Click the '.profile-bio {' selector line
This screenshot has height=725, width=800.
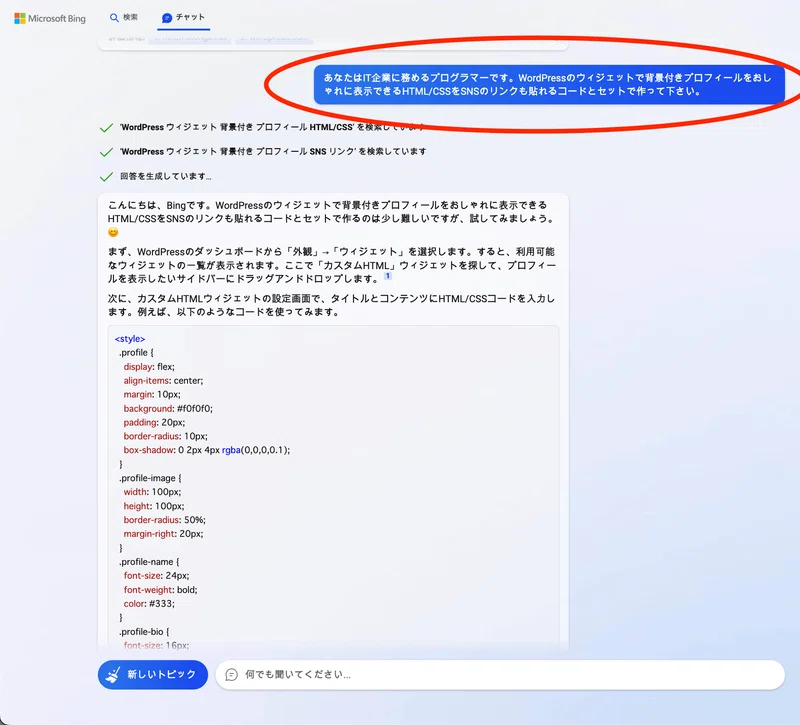click(144, 632)
